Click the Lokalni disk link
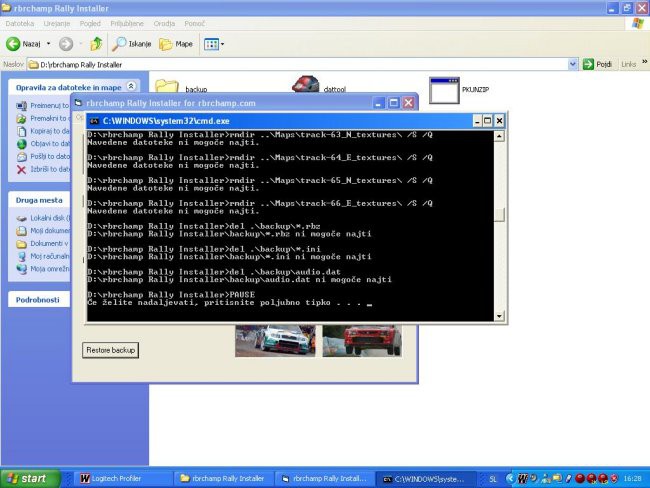The height and width of the screenshot is (488, 650). 48,217
